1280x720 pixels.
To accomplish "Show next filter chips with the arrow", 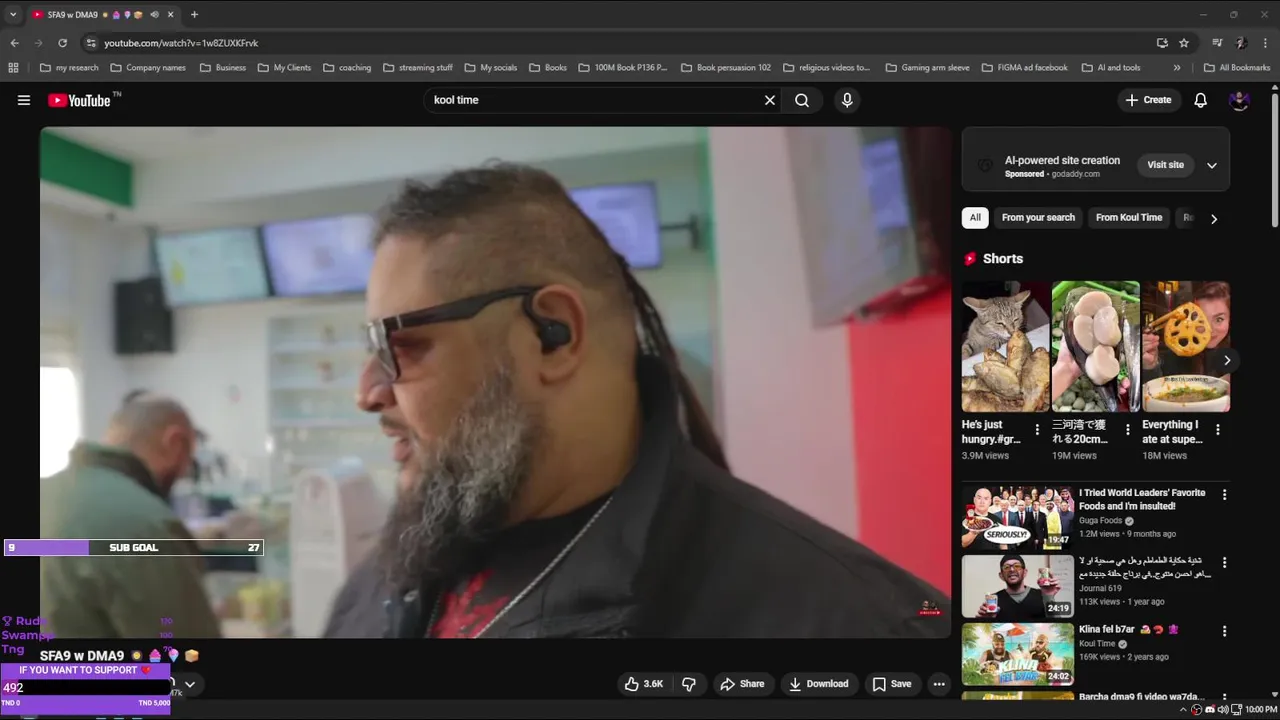I will [x=1214, y=219].
